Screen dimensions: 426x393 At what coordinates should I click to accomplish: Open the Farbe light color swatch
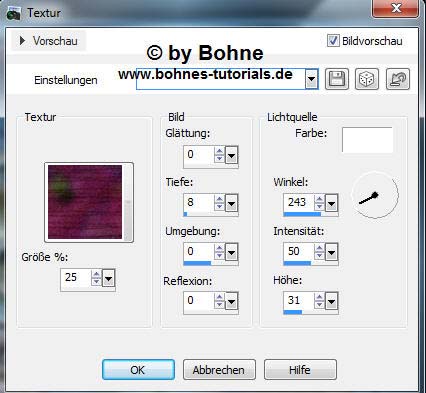pyautogui.click(x=367, y=140)
